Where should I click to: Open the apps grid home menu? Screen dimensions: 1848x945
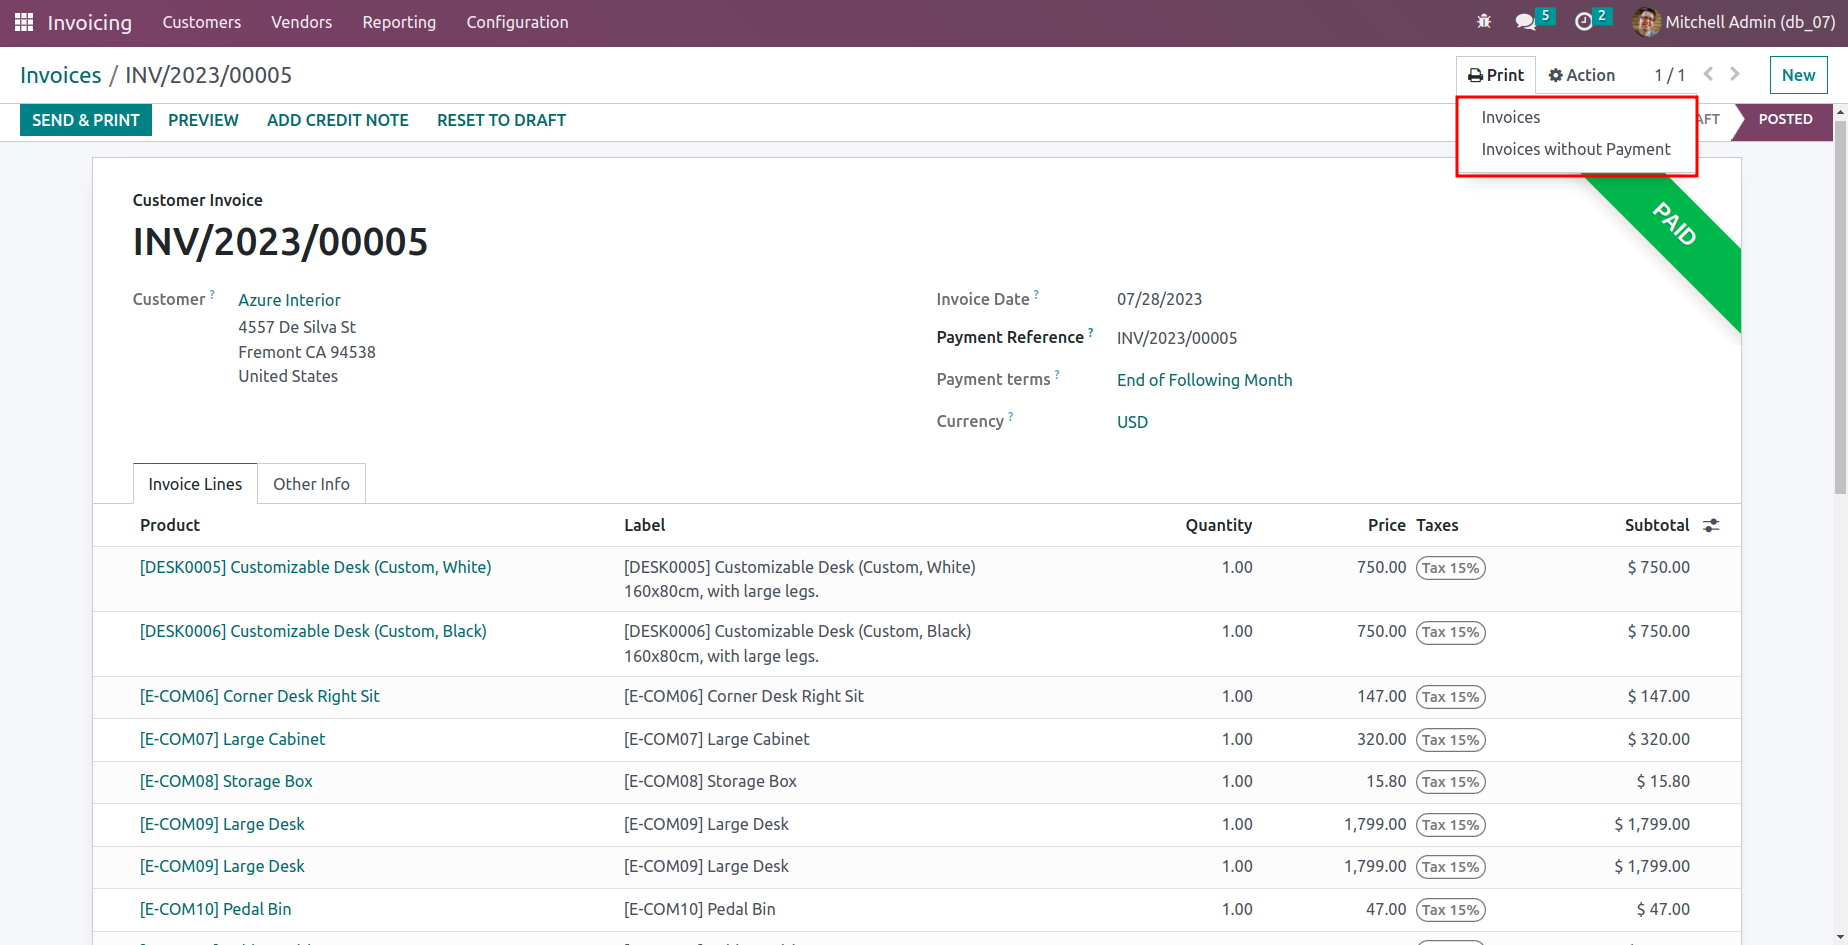point(24,22)
